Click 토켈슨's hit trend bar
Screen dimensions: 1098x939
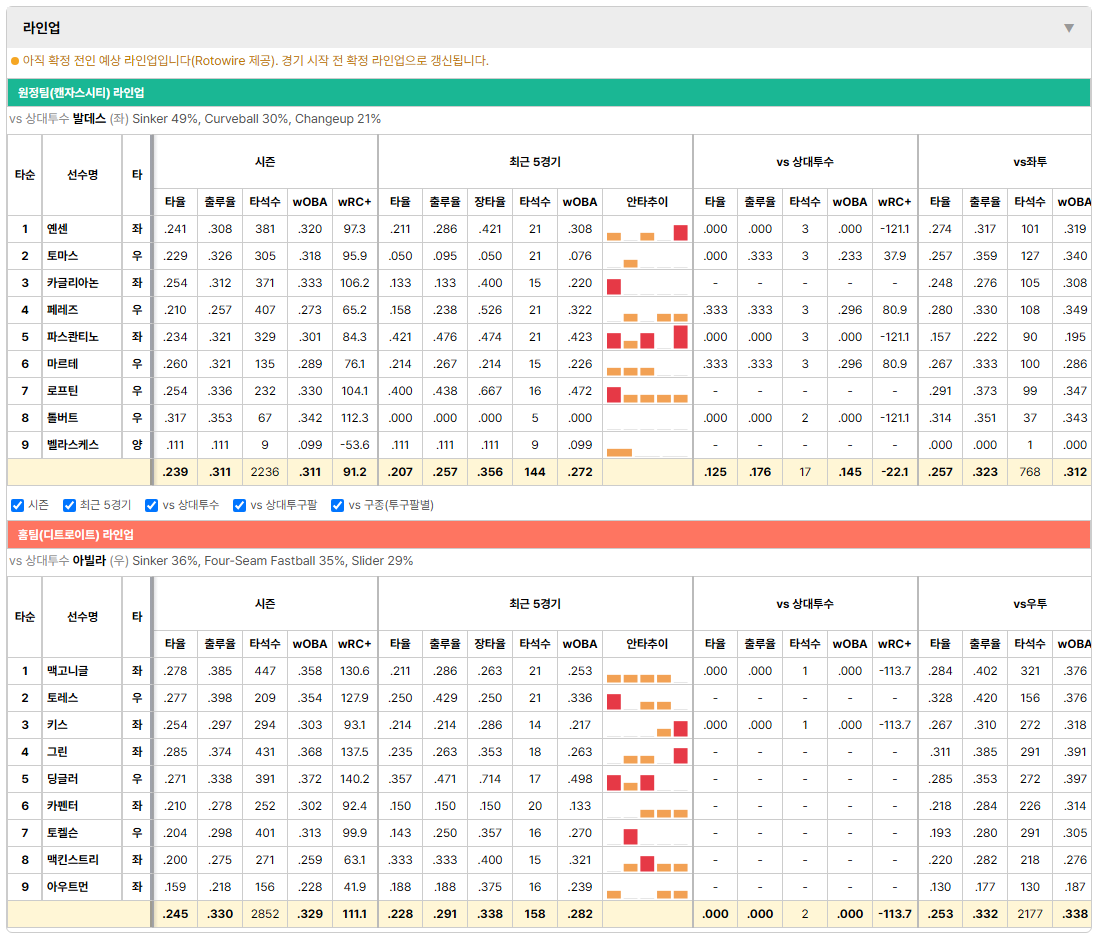[630, 837]
